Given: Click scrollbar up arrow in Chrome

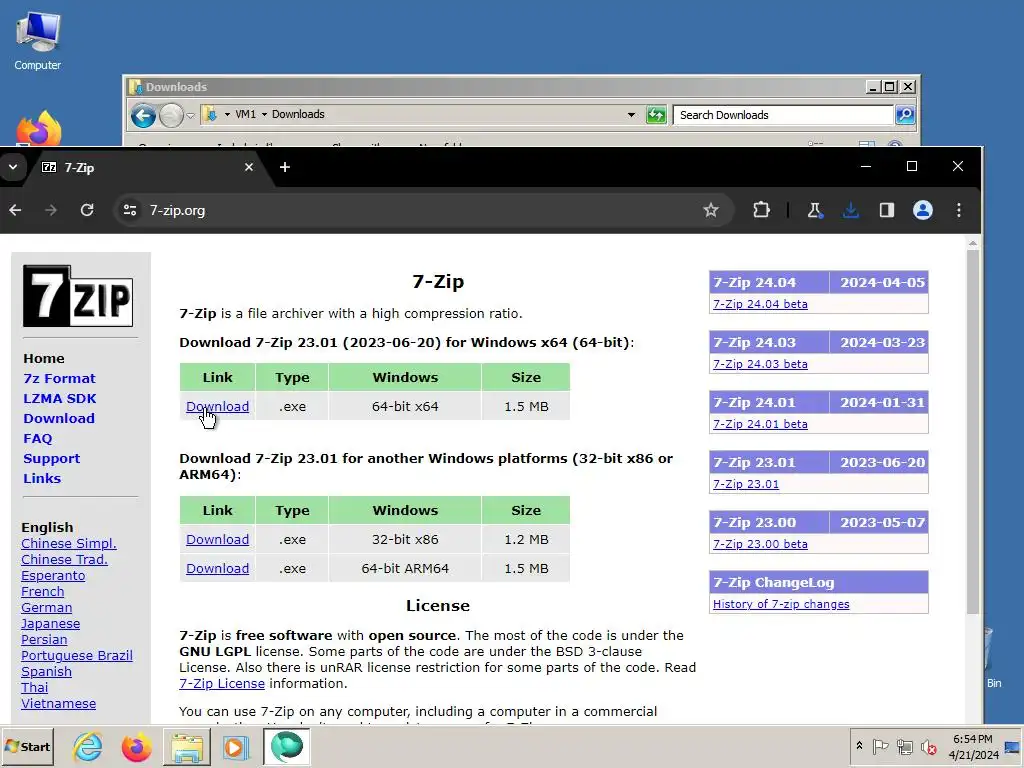Looking at the screenshot, I should 973,243.
